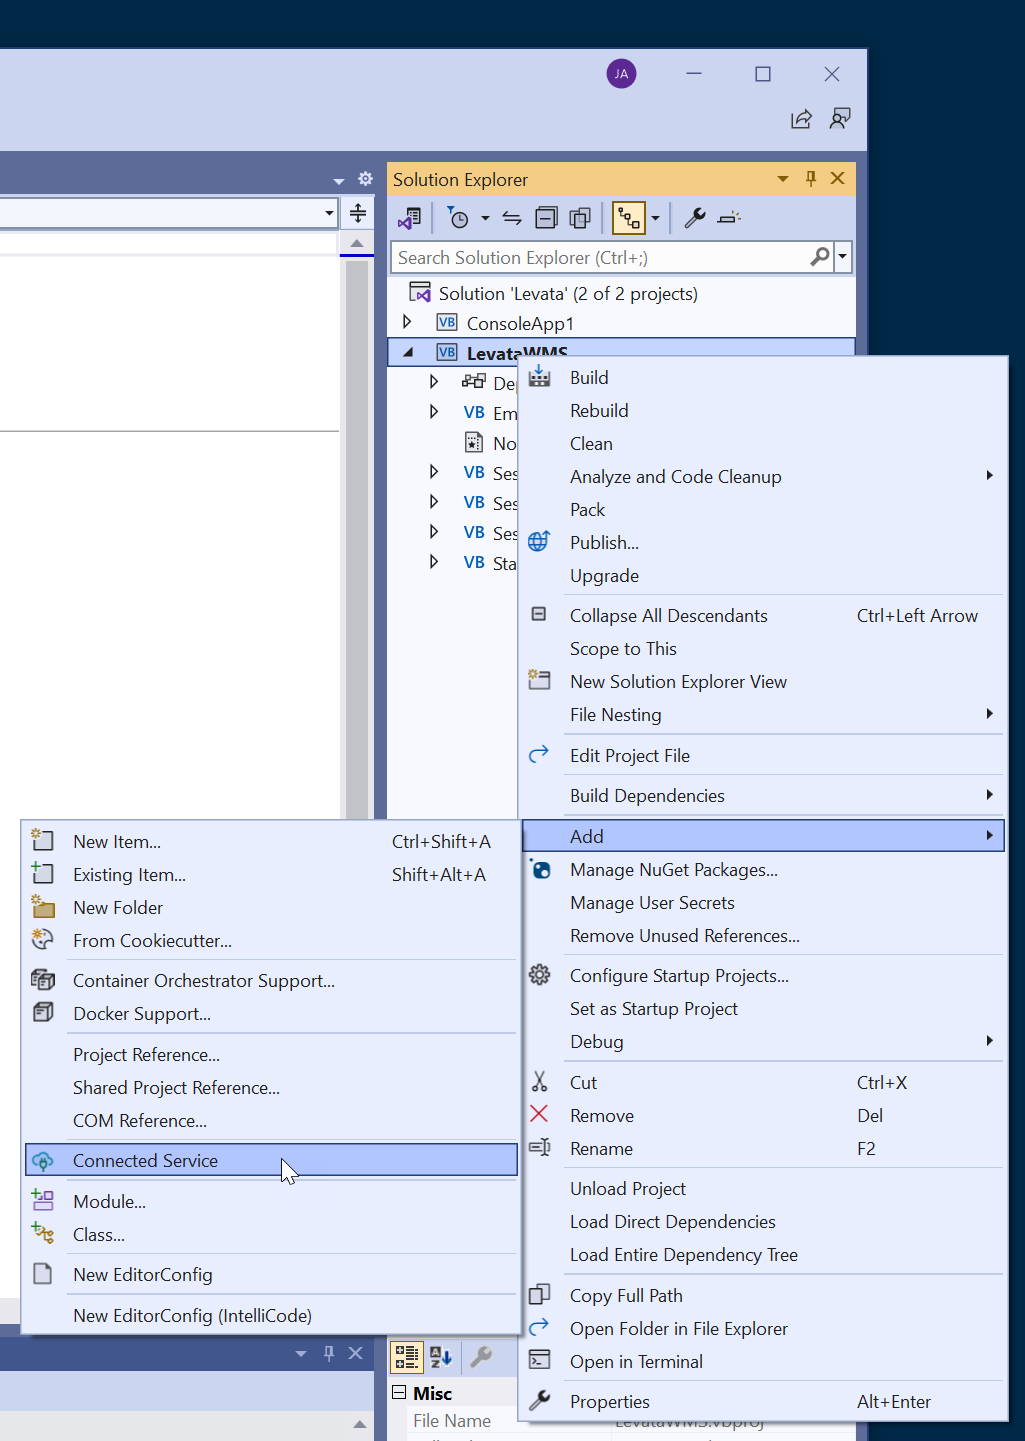The image size is (1025, 1441).
Task: Select Open in Terminal
Action: [763, 1361]
